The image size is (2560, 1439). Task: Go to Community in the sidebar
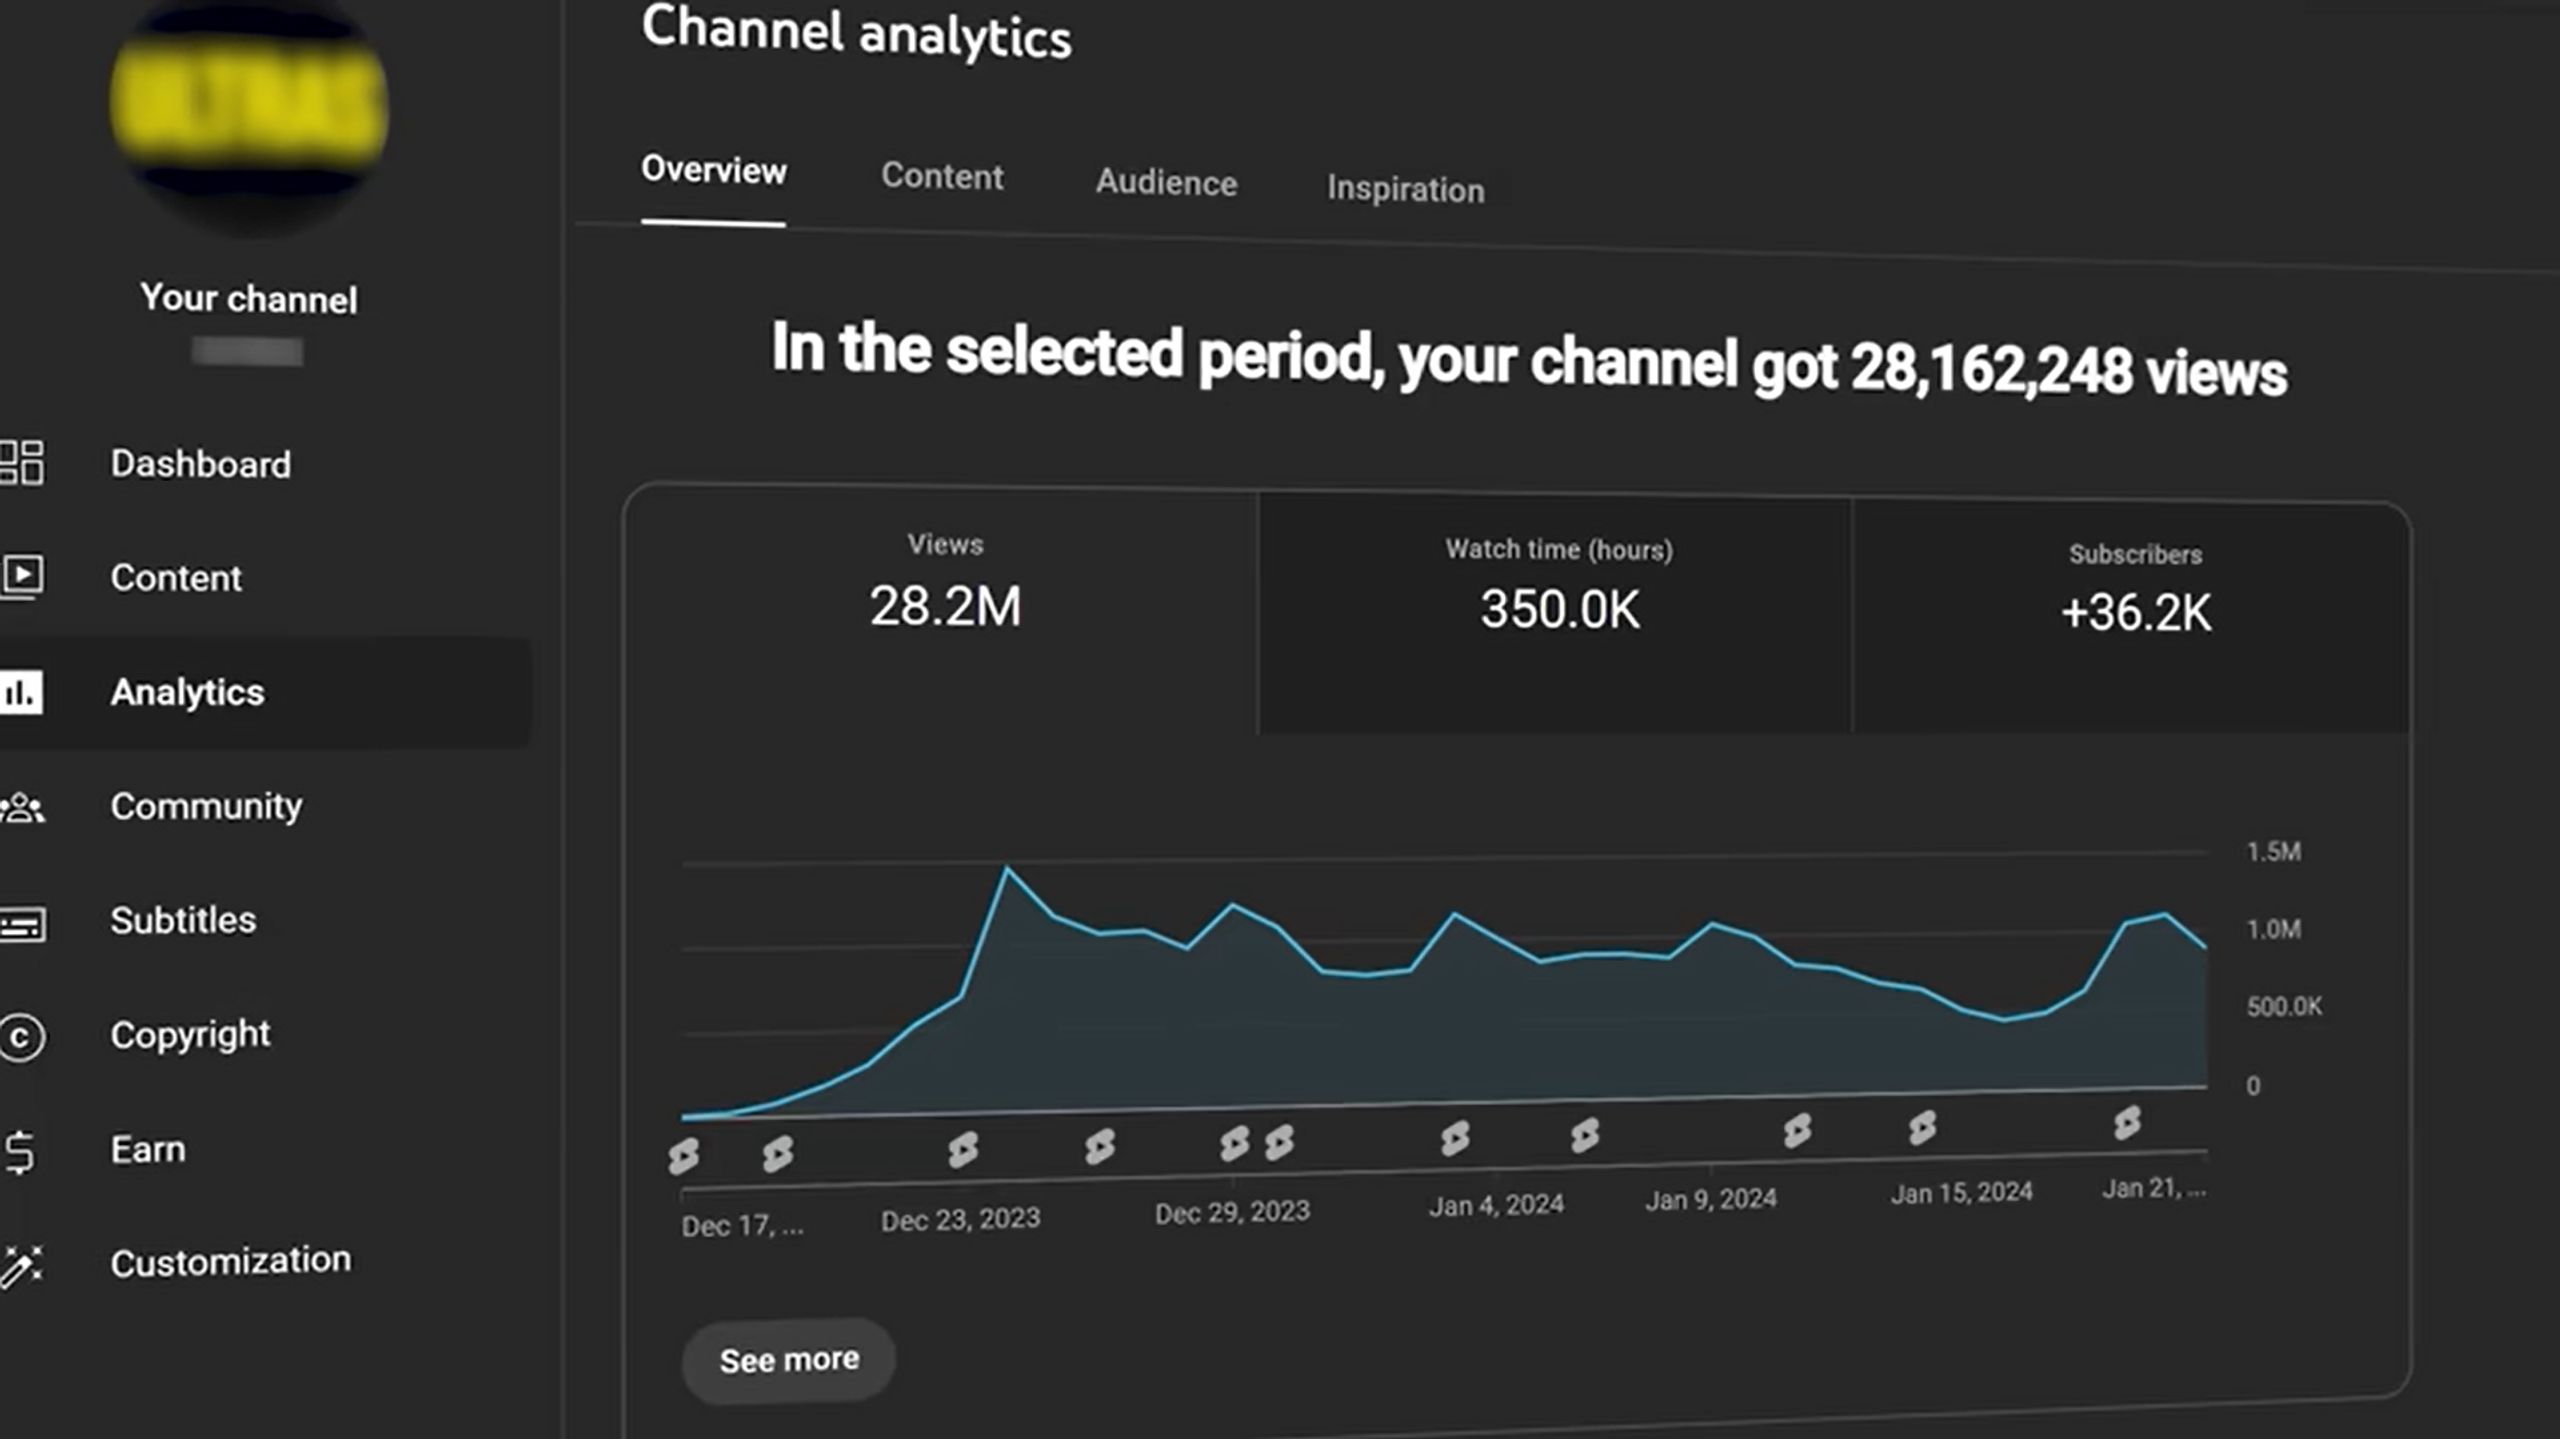tap(206, 806)
